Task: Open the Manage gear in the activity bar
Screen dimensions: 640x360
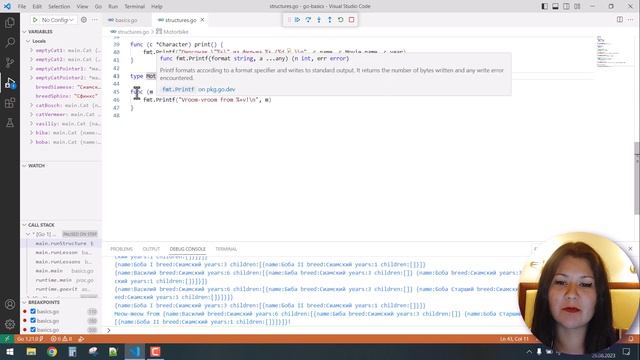Action: [x=10, y=324]
